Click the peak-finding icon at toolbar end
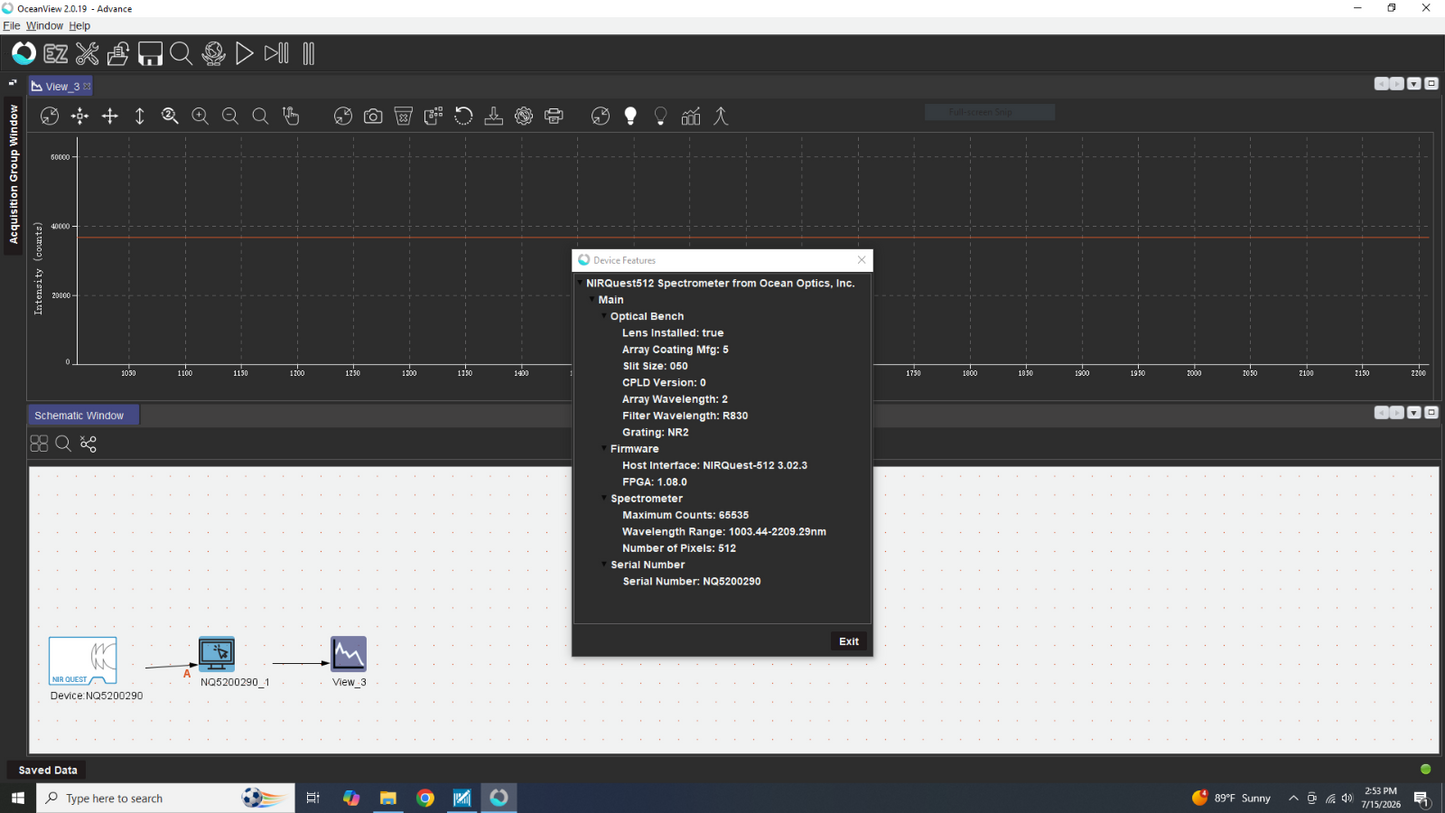1445x813 pixels. 721,116
